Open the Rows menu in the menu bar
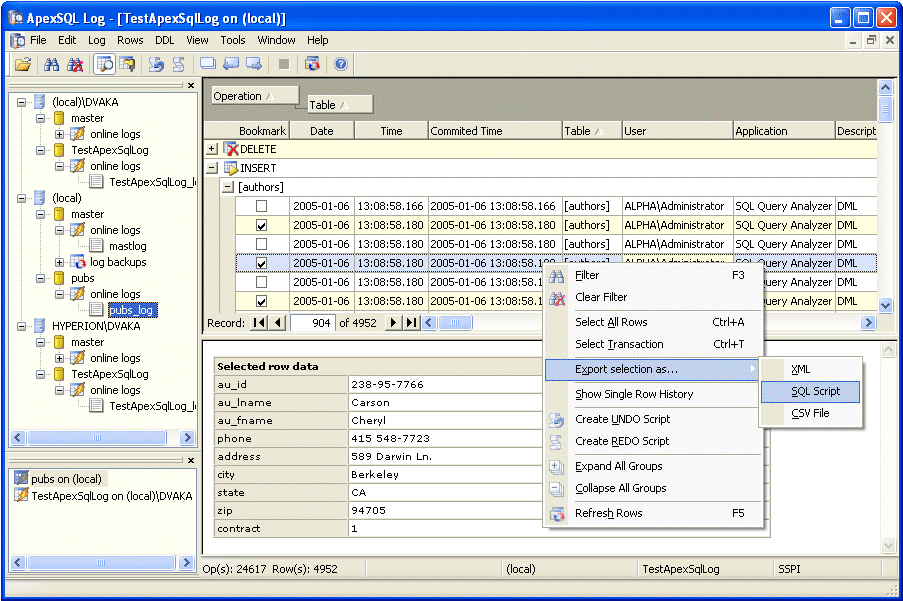Viewport: 903px width, 601px height. point(130,40)
